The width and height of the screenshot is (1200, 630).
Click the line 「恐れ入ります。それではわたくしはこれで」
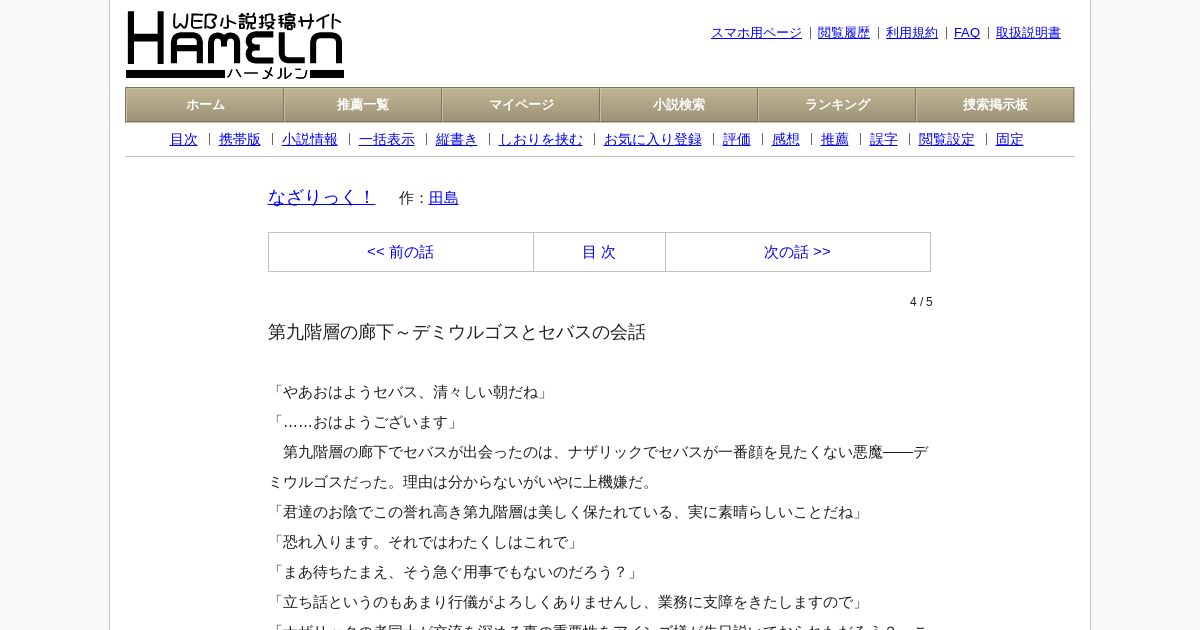point(425,542)
